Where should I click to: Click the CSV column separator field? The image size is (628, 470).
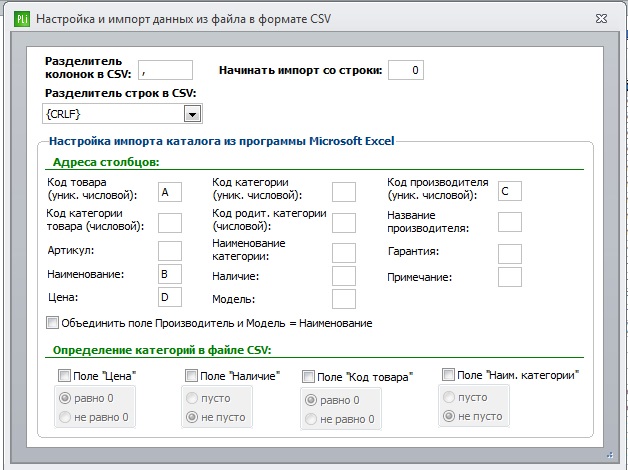pyautogui.click(x=165, y=70)
